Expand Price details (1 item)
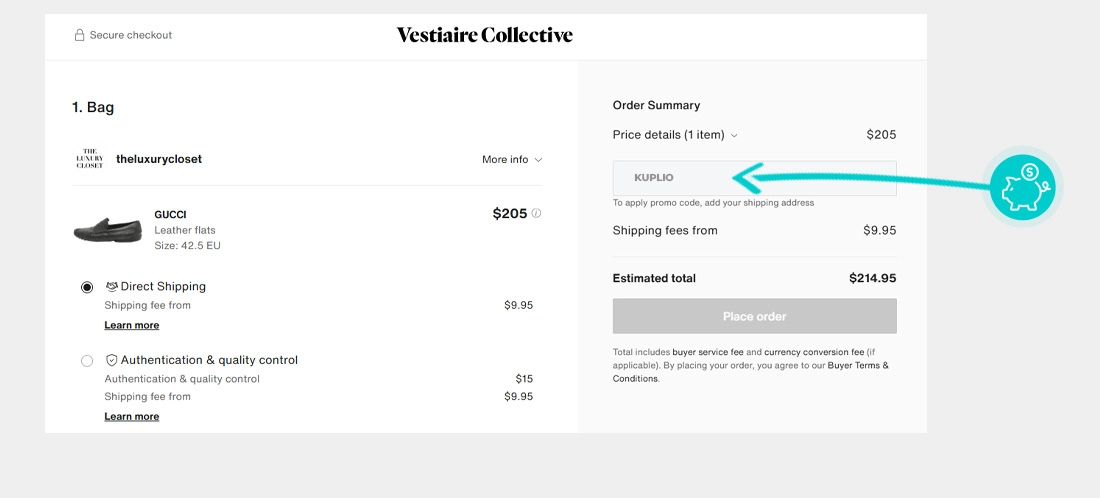 675,135
